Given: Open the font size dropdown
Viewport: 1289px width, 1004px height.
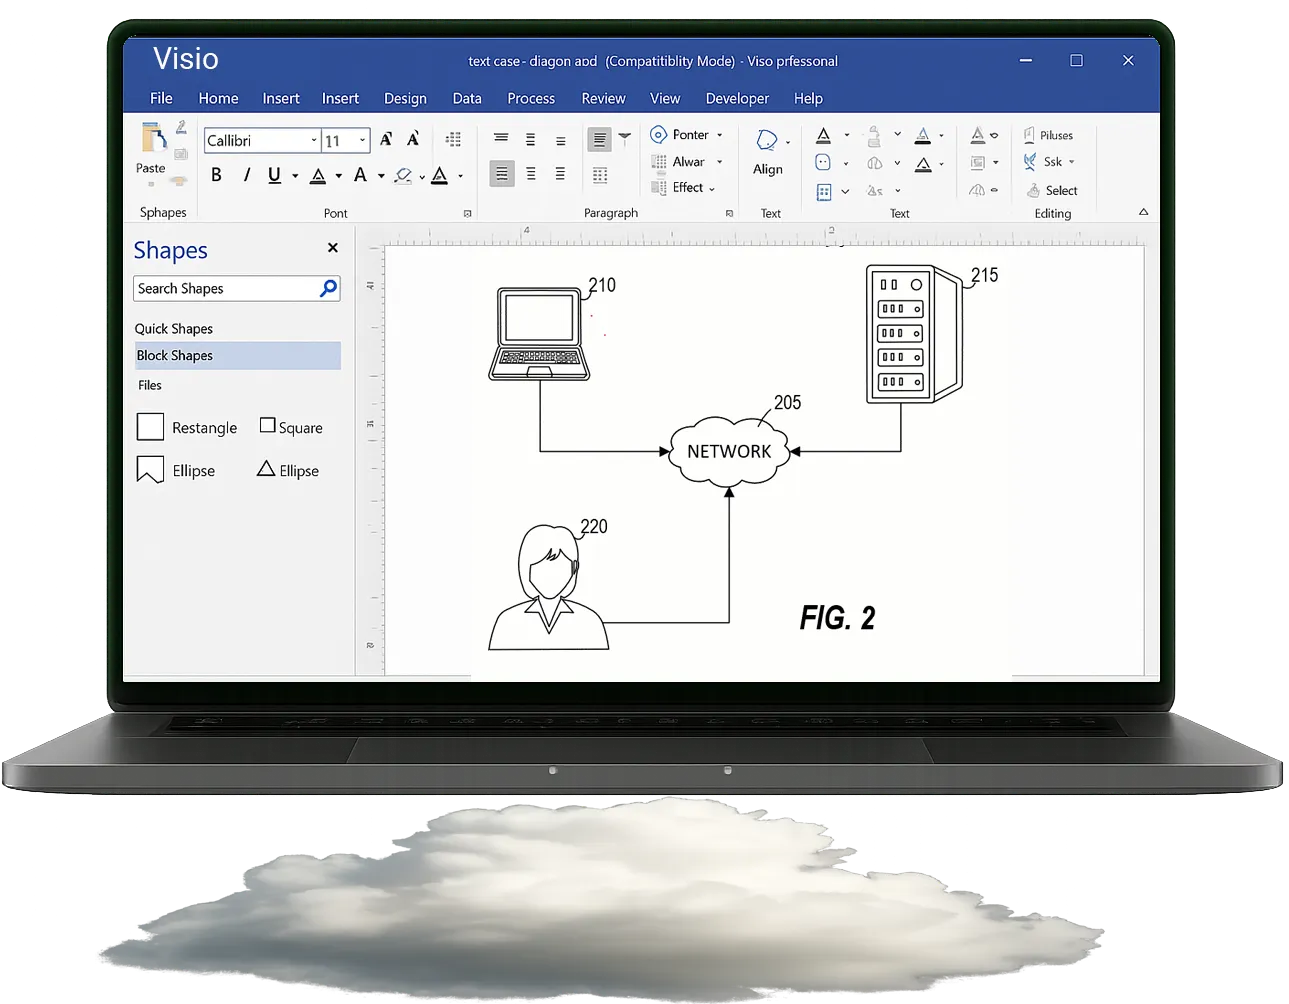Looking at the screenshot, I should coord(361,140).
